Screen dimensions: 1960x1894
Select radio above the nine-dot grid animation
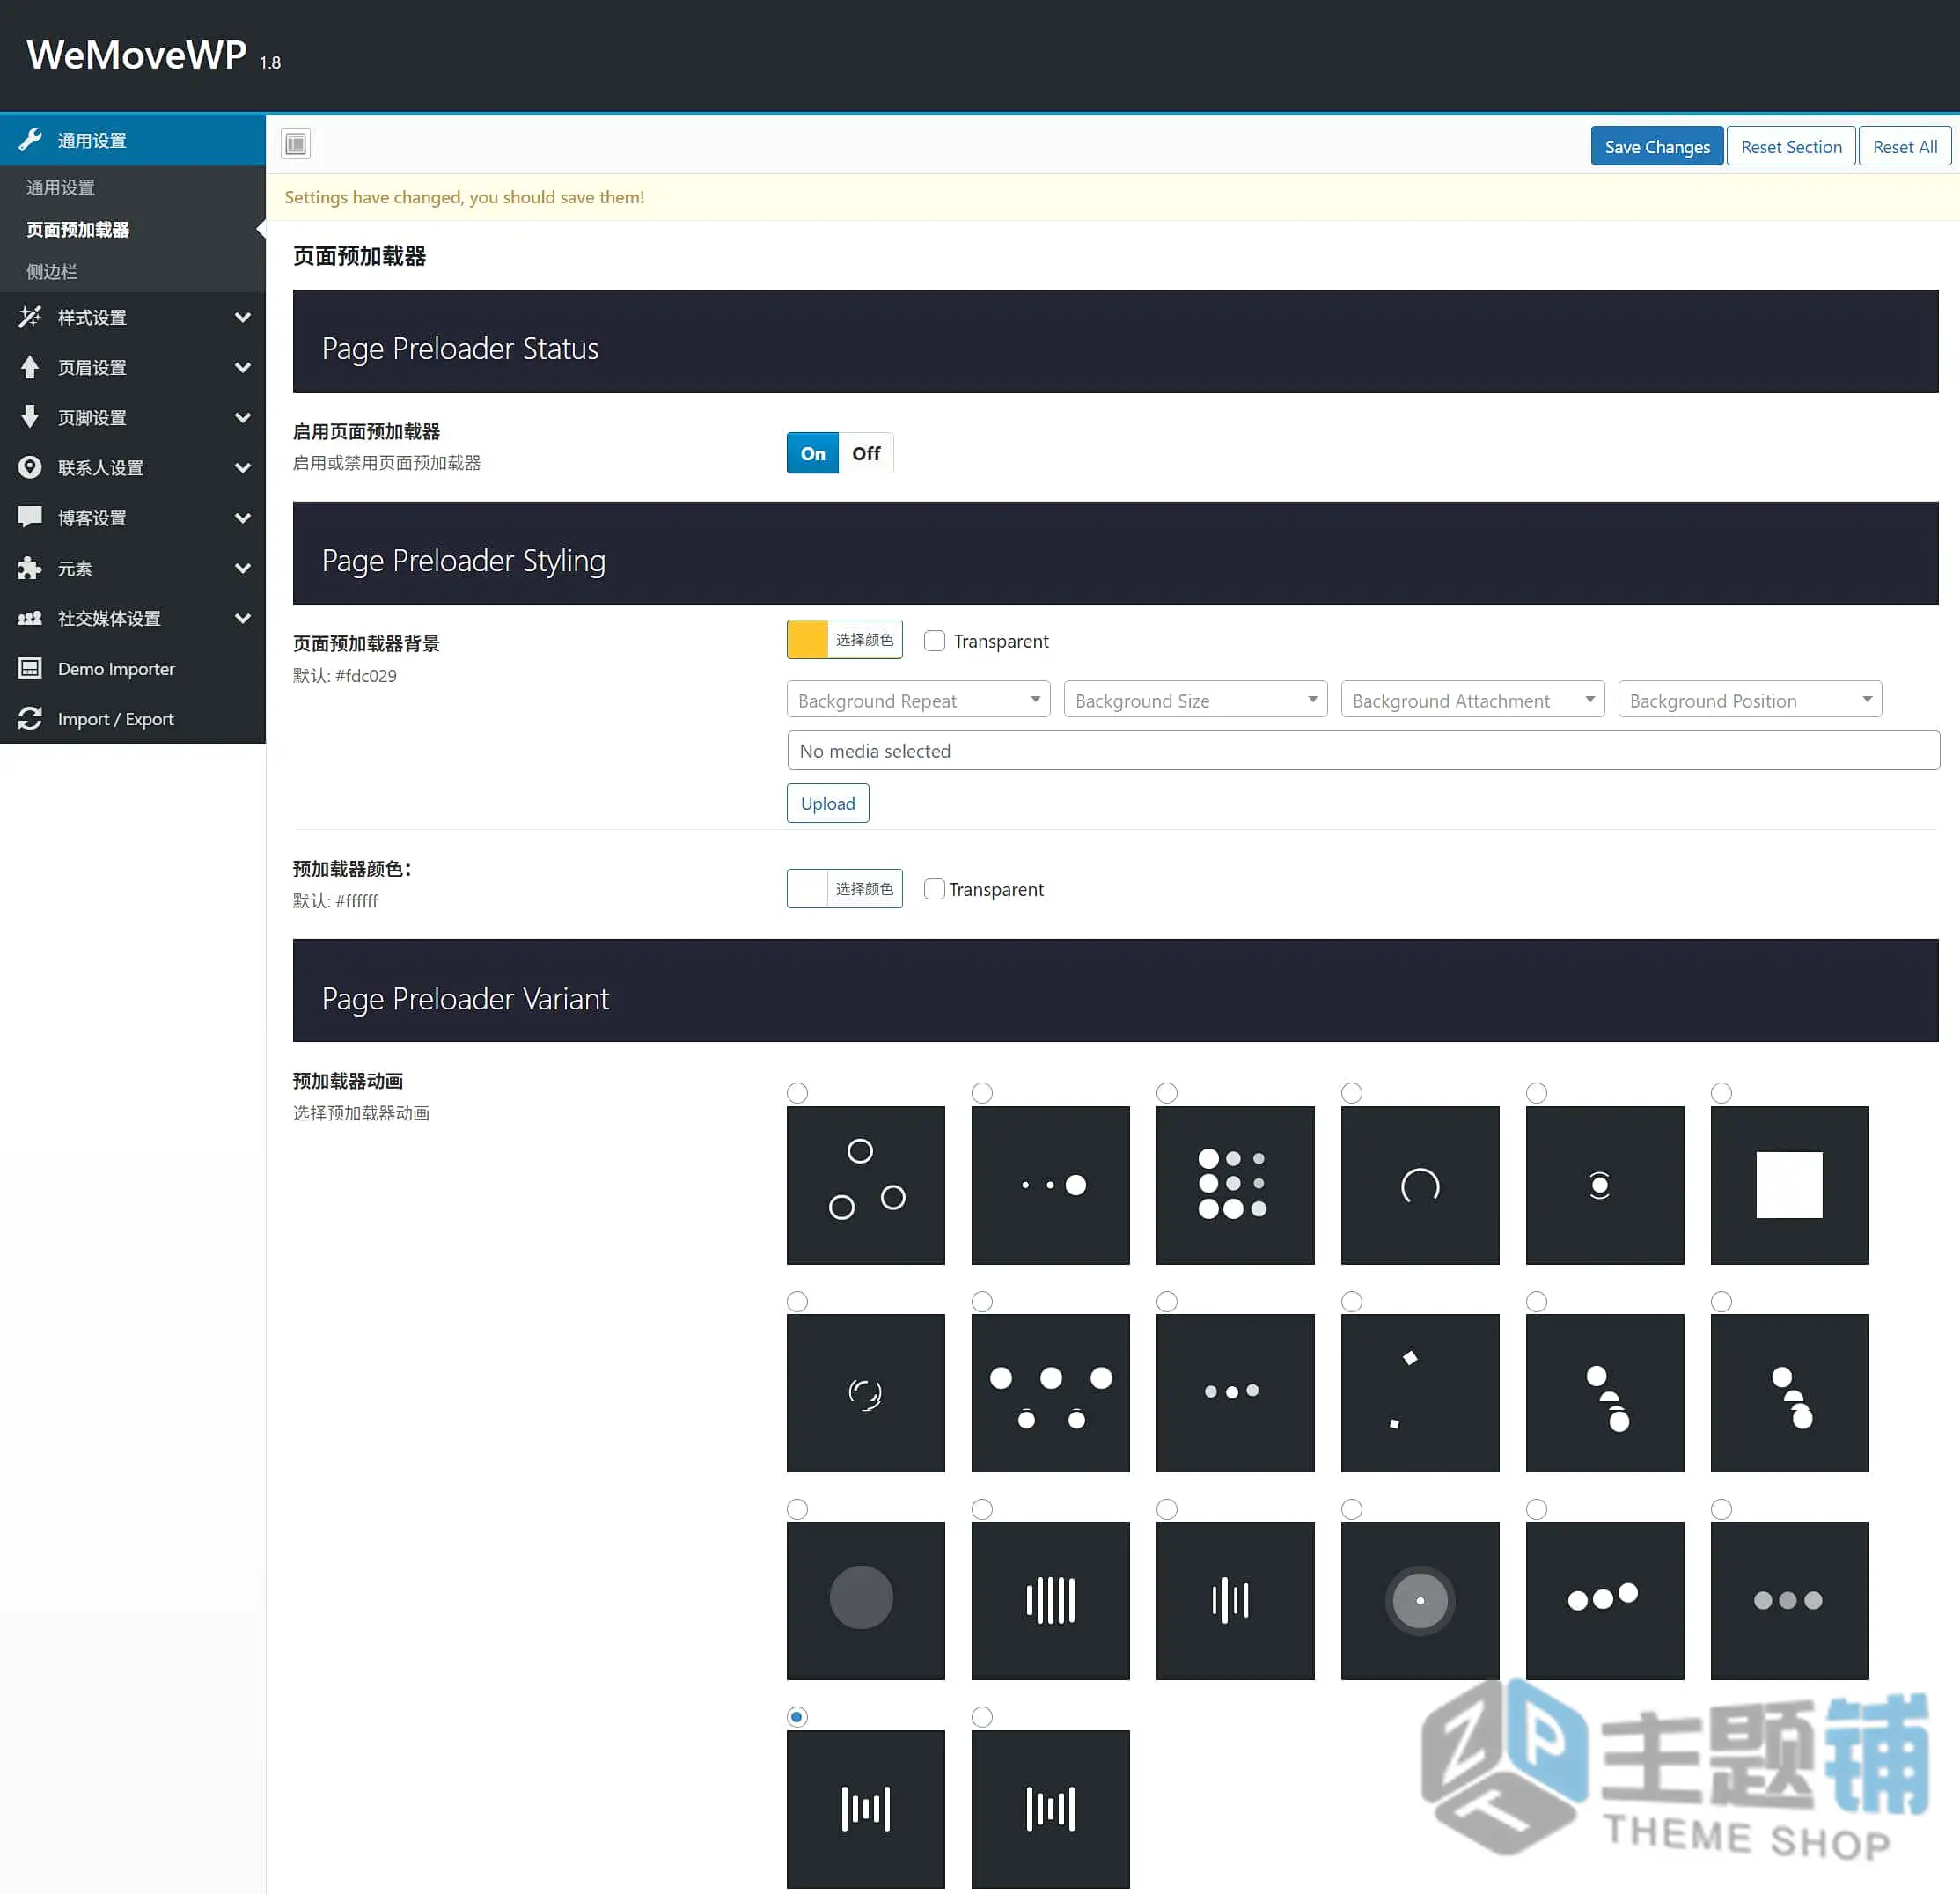(x=1167, y=1093)
